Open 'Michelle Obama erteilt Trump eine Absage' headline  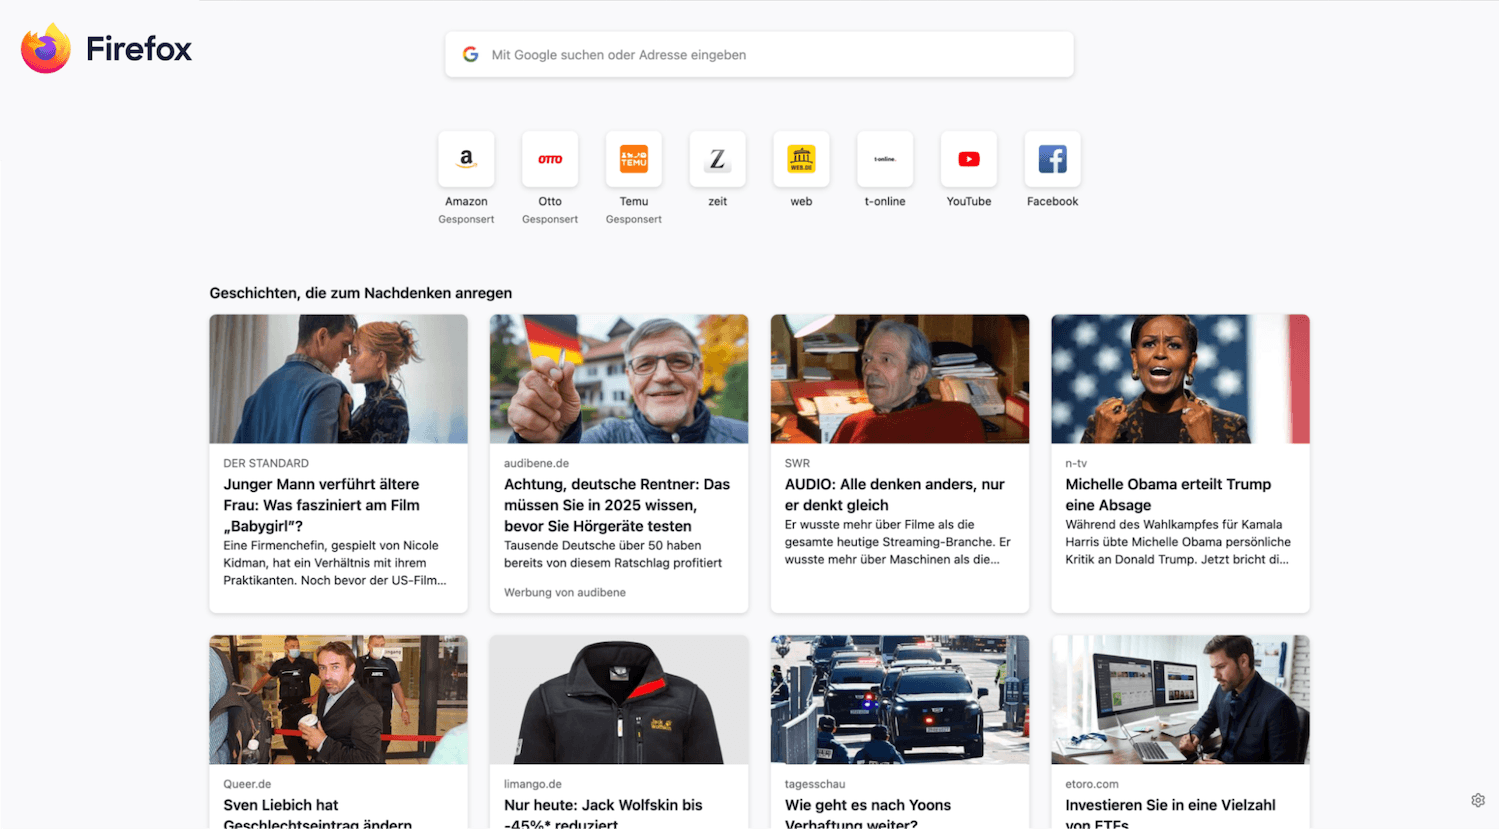[x=1168, y=495]
